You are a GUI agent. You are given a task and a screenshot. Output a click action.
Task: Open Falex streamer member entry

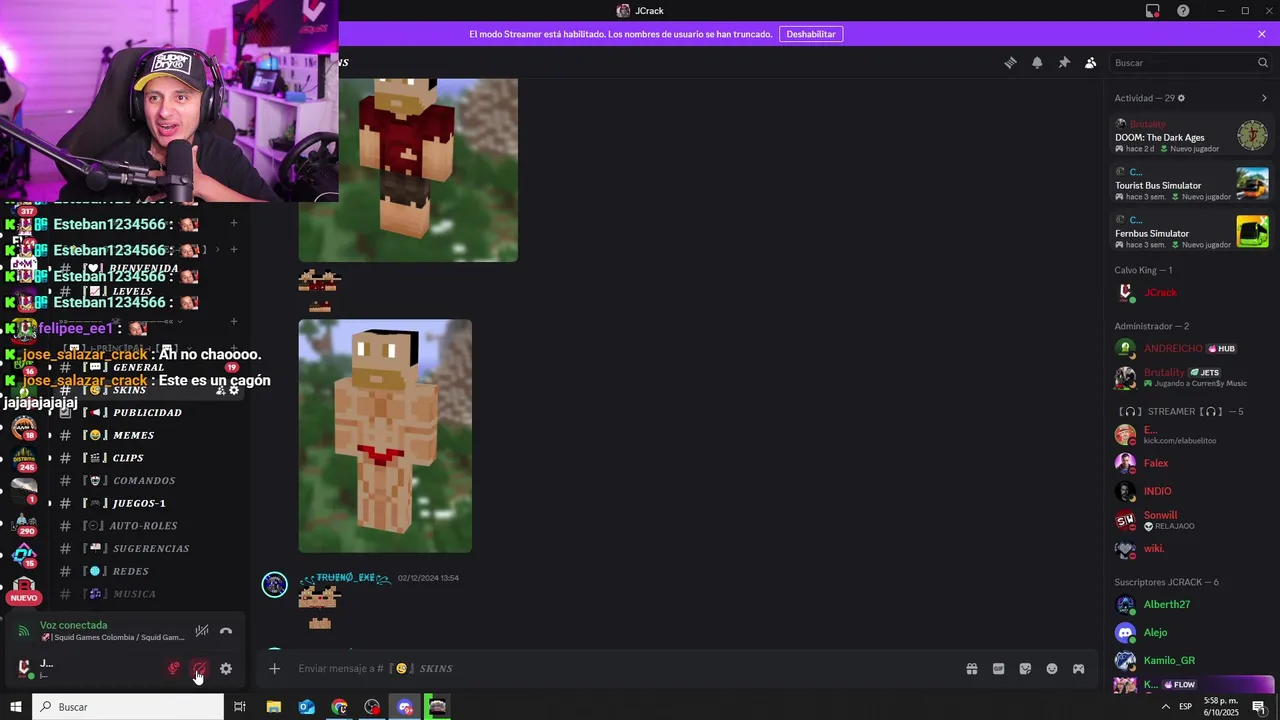click(x=1191, y=463)
